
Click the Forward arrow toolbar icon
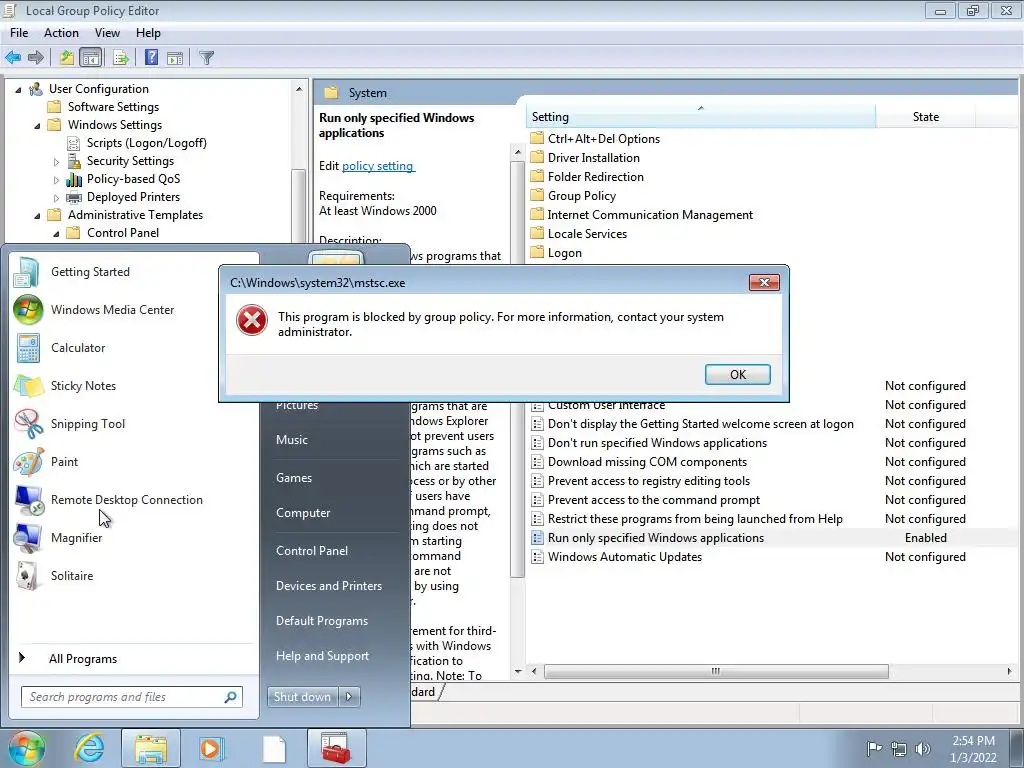(x=36, y=57)
